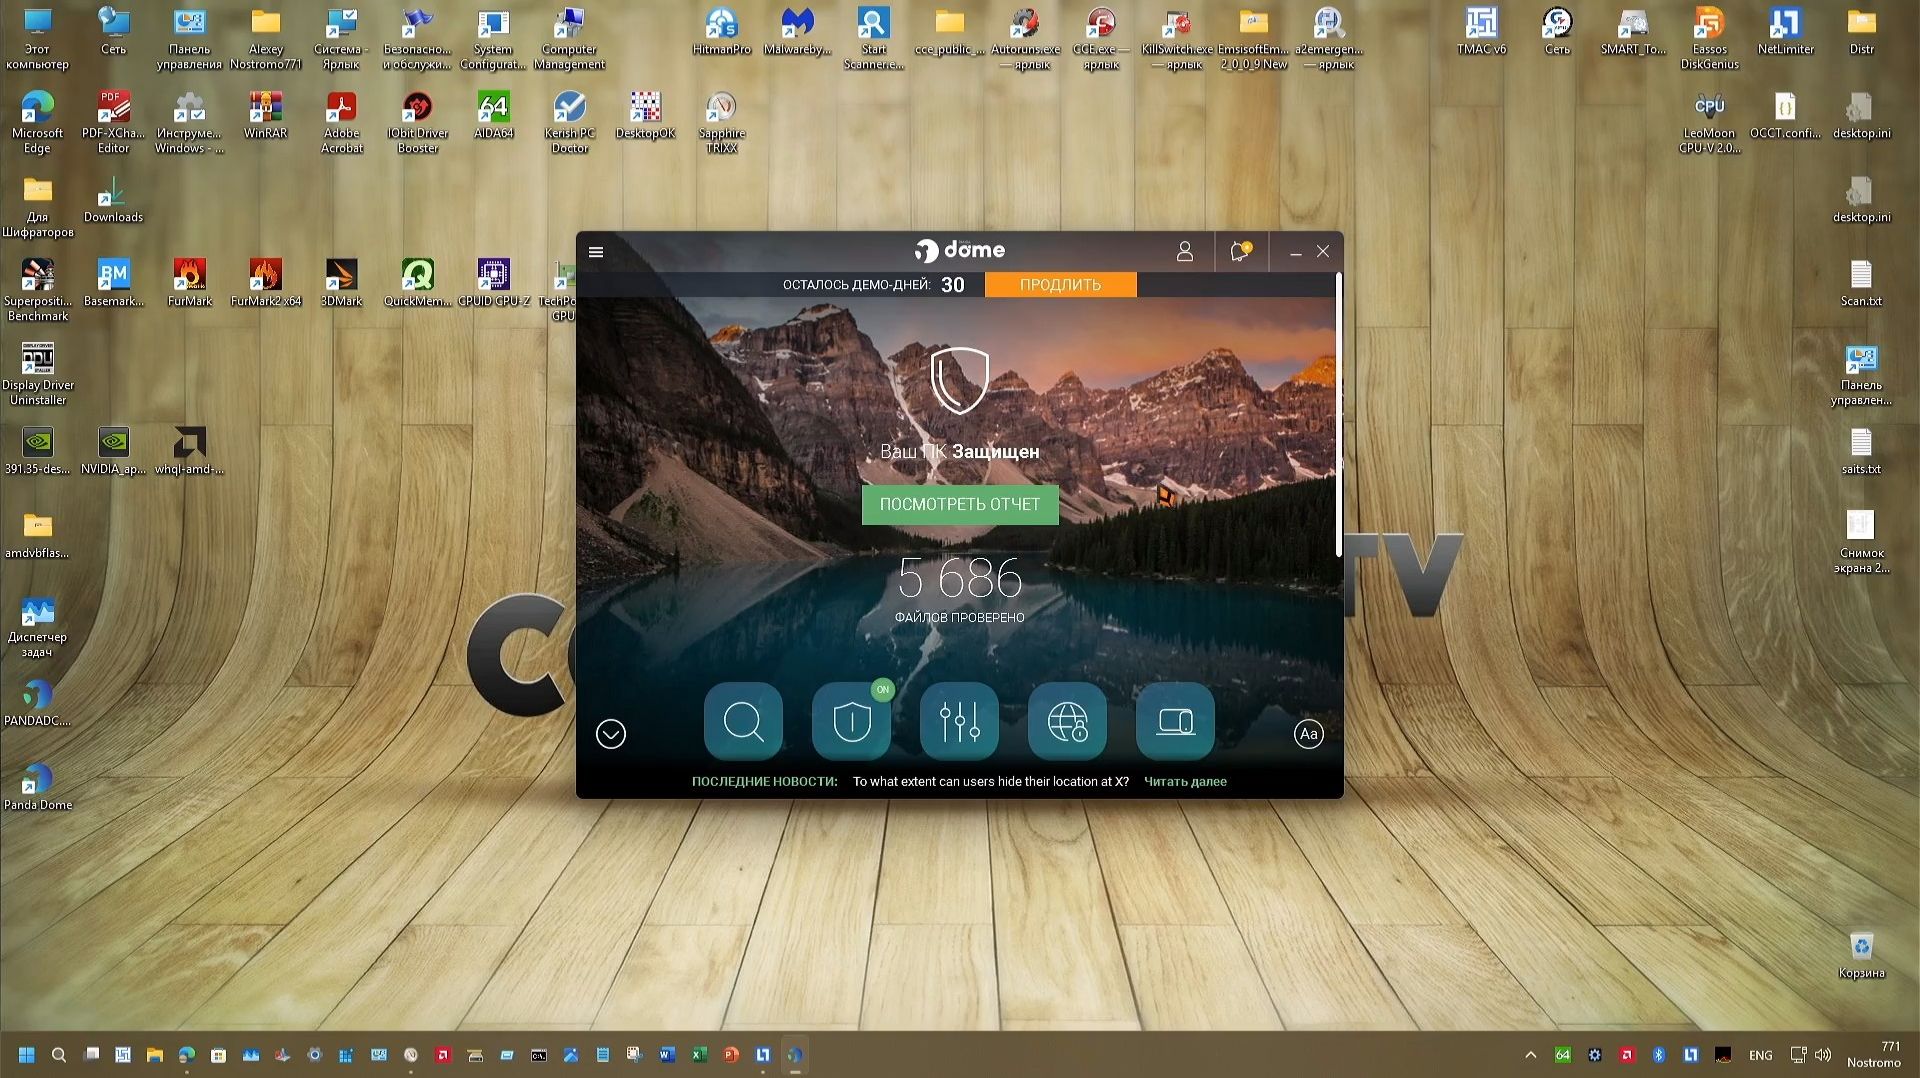Open the Windows Start menu
The height and width of the screenshot is (1078, 1920).
pyautogui.click(x=27, y=1055)
